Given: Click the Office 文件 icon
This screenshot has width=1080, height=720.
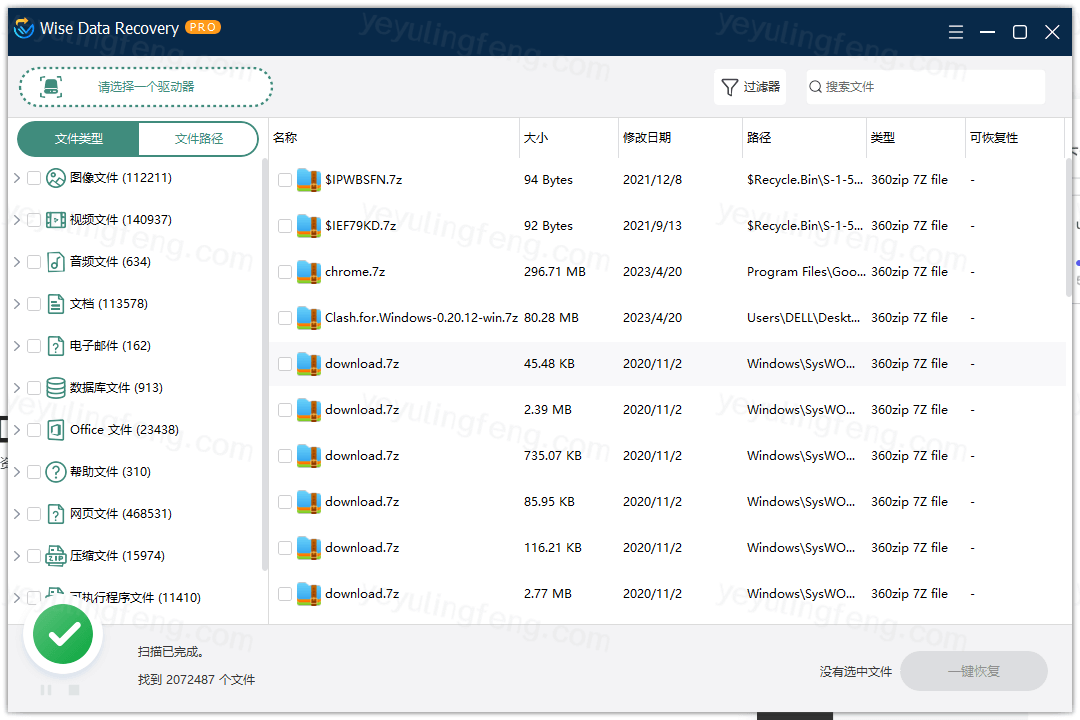Looking at the screenshot, I should (56, 430).
